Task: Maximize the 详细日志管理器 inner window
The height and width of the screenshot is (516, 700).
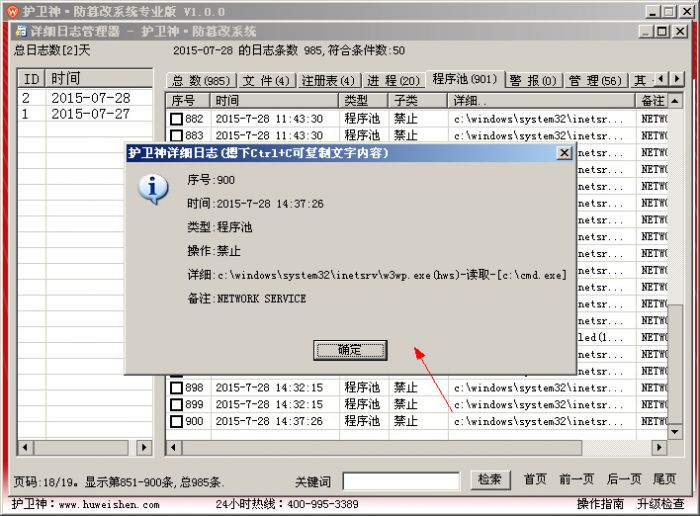Action: (x=662, y=31)
